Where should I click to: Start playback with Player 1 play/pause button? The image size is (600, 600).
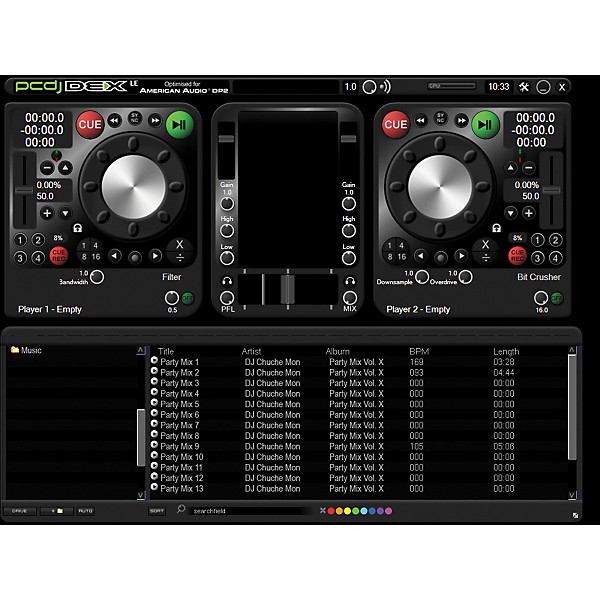coord(179,125)
